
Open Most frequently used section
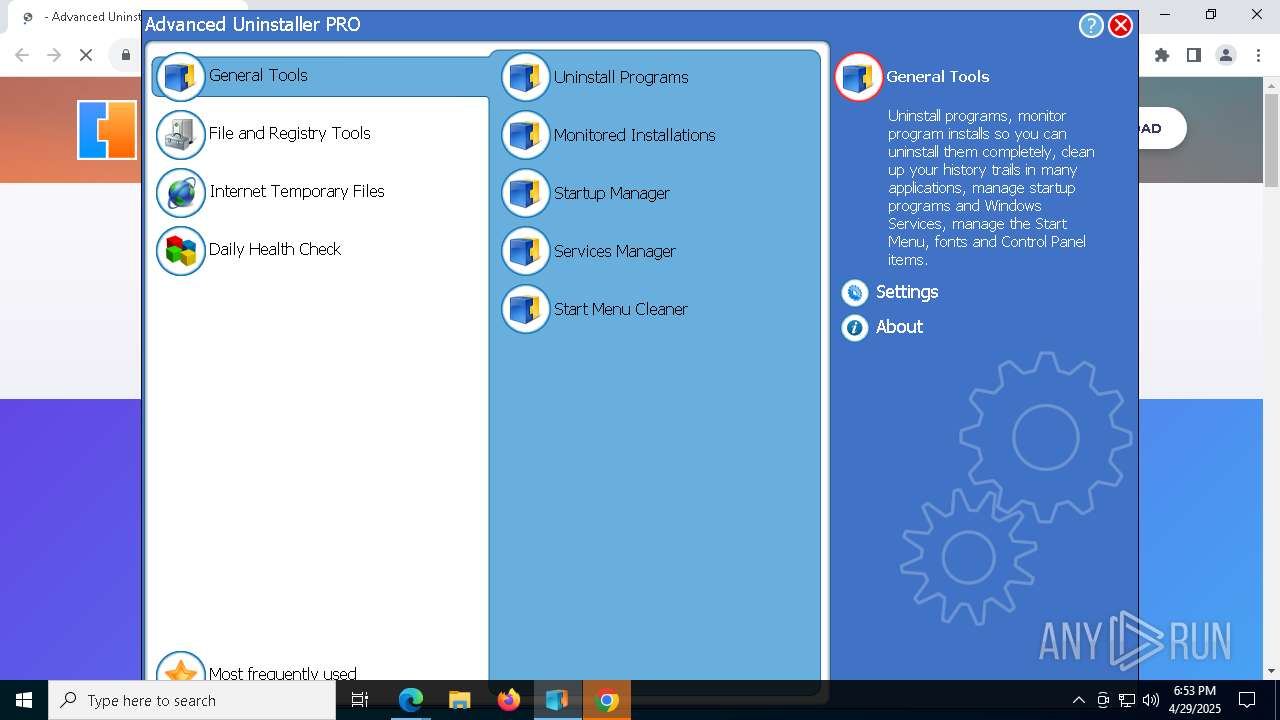pos(283,673)
